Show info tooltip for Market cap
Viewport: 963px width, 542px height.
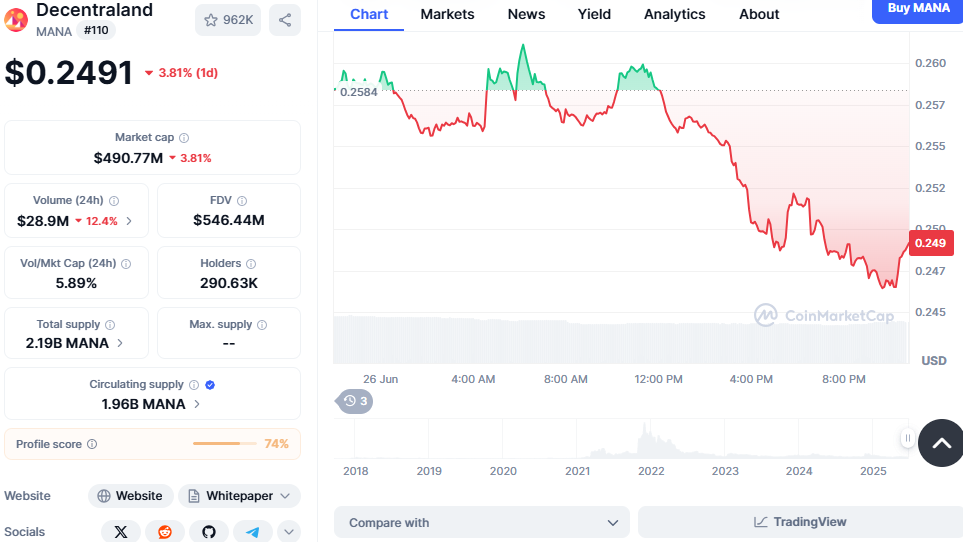point(184,137)
